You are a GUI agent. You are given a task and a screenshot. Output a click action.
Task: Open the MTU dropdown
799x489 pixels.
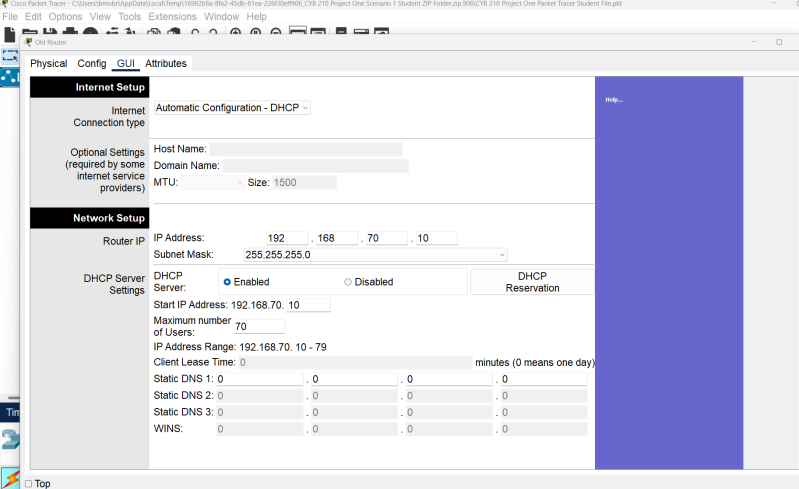point(212,183)
